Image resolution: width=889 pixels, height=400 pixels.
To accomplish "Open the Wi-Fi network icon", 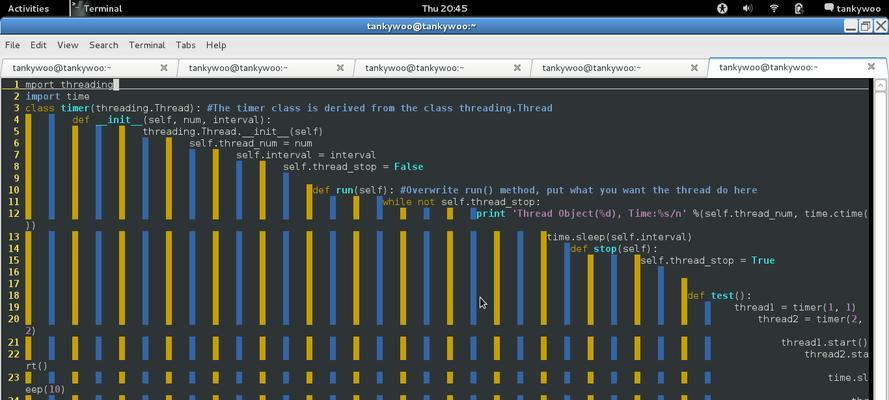I will click(x=774, y=8).
